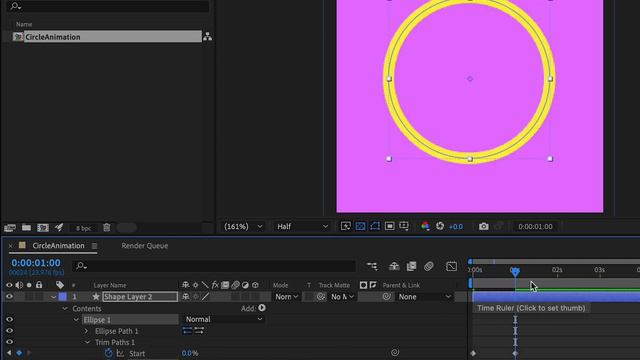Screen dimensions: 640x360
Task: Click the Video eye column header
Action: click(9, 285)
